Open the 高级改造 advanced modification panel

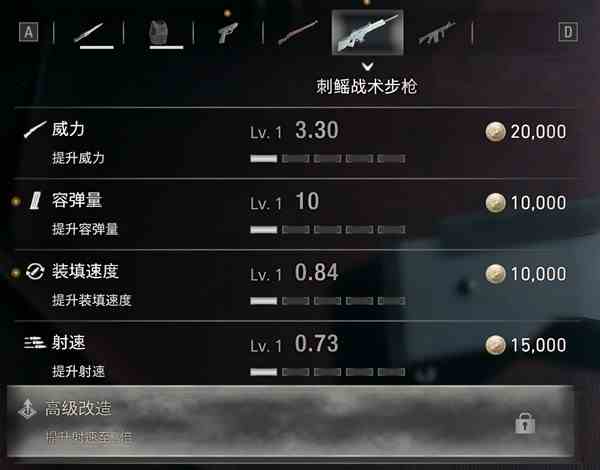pos(291,421)
